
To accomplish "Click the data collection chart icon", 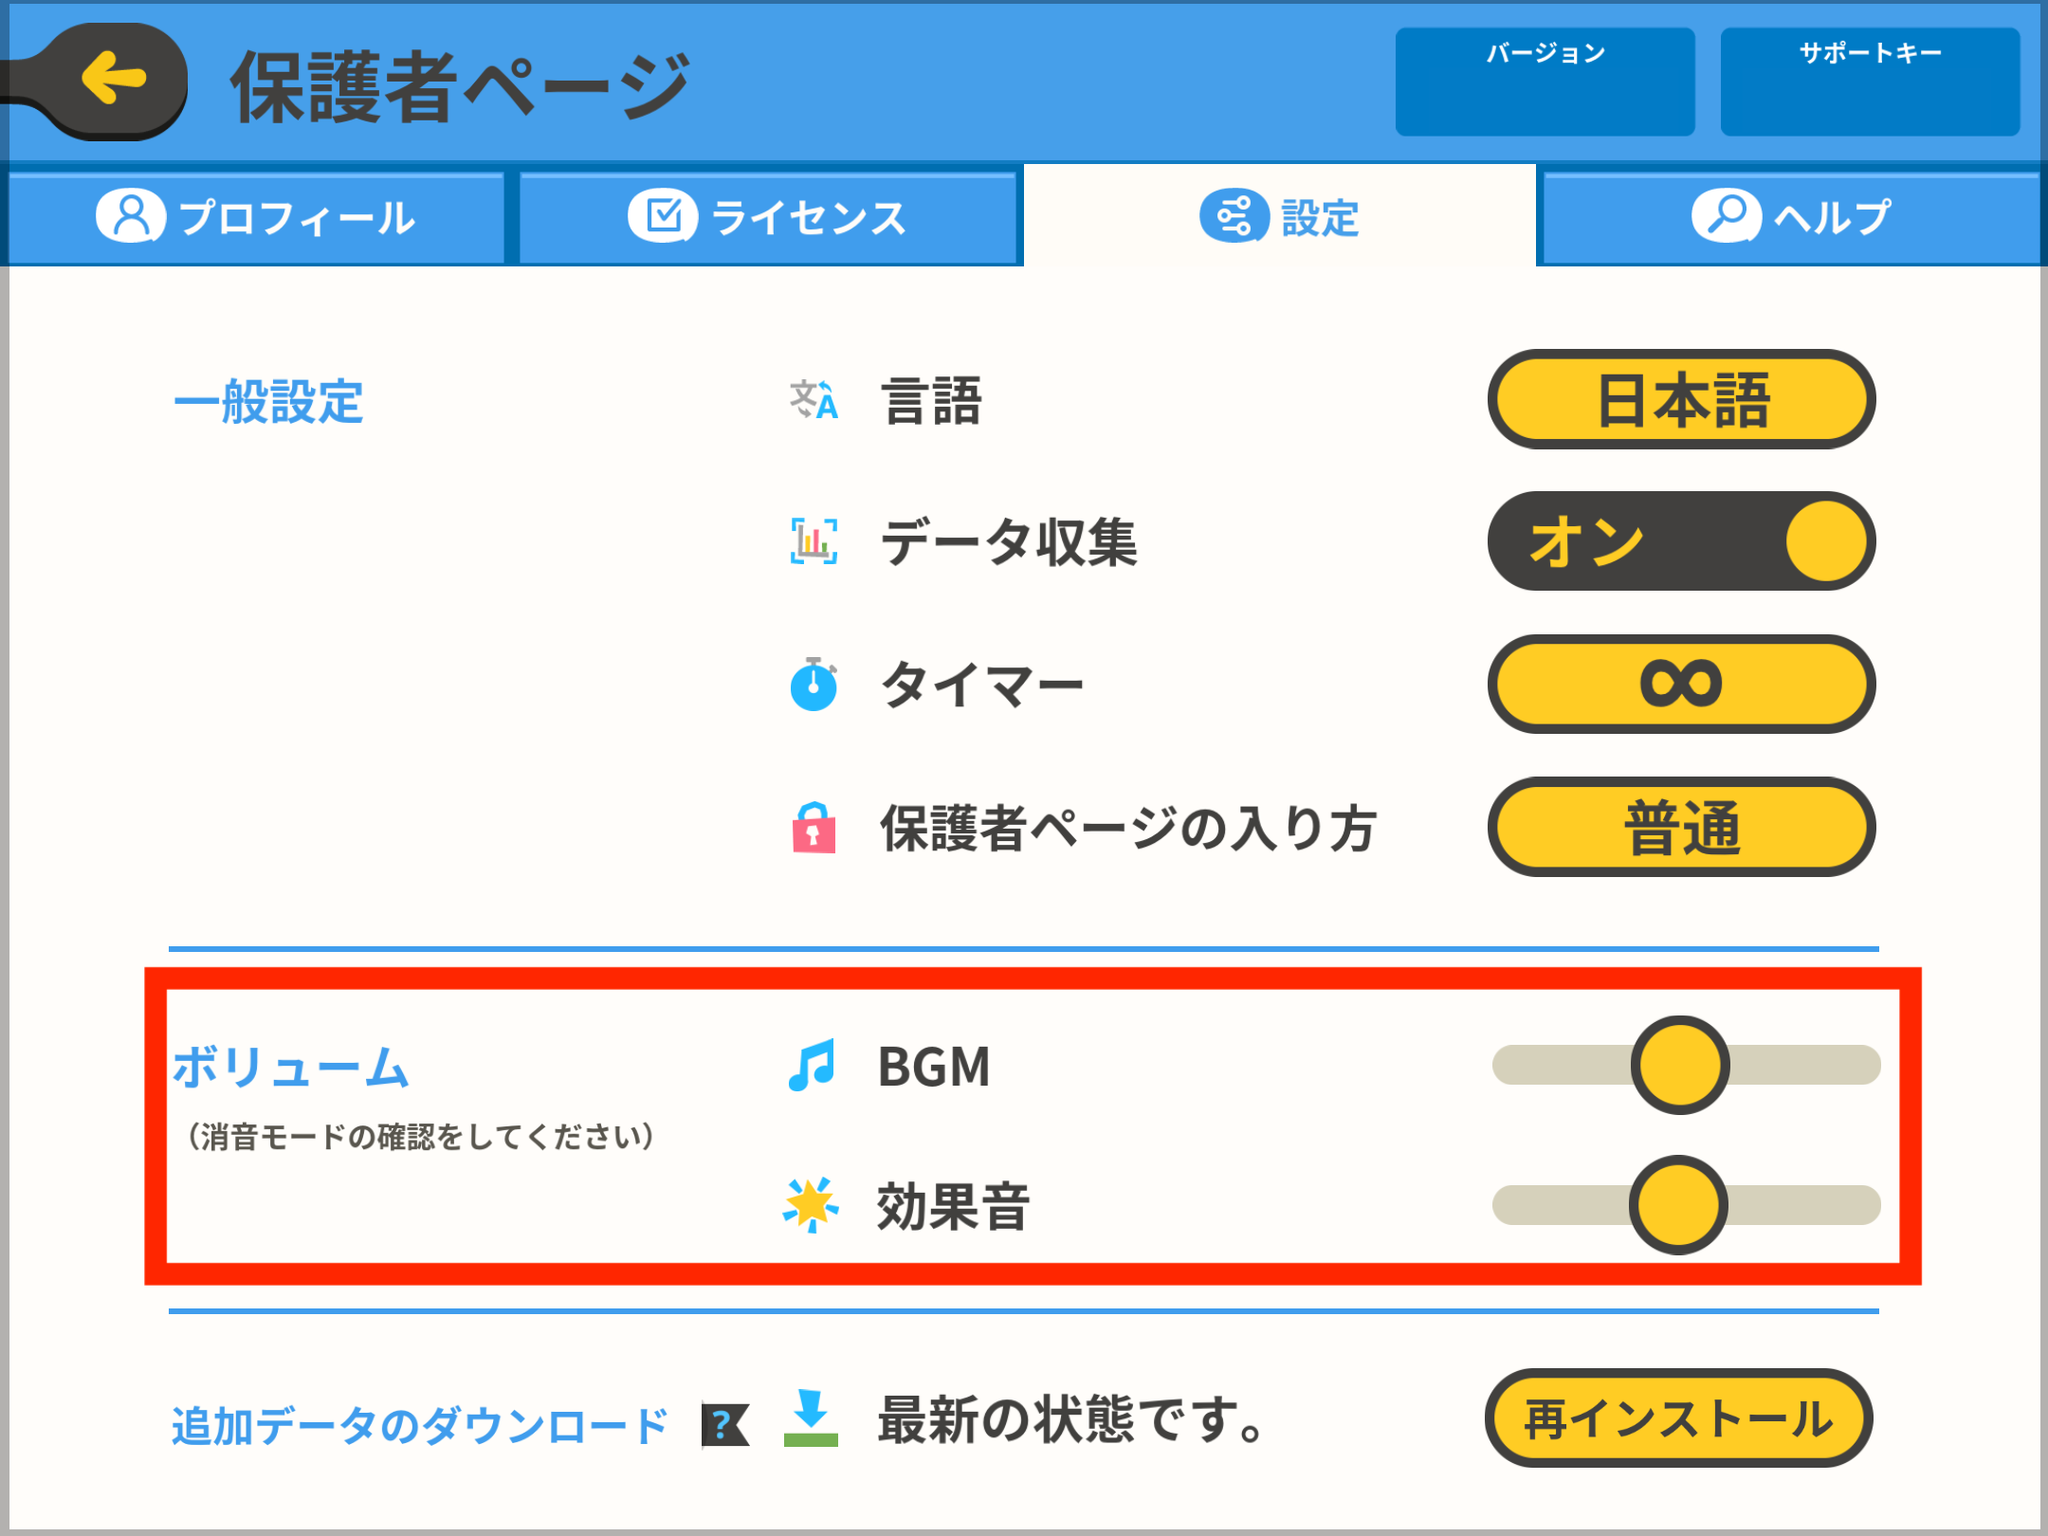I will [813, 542].
